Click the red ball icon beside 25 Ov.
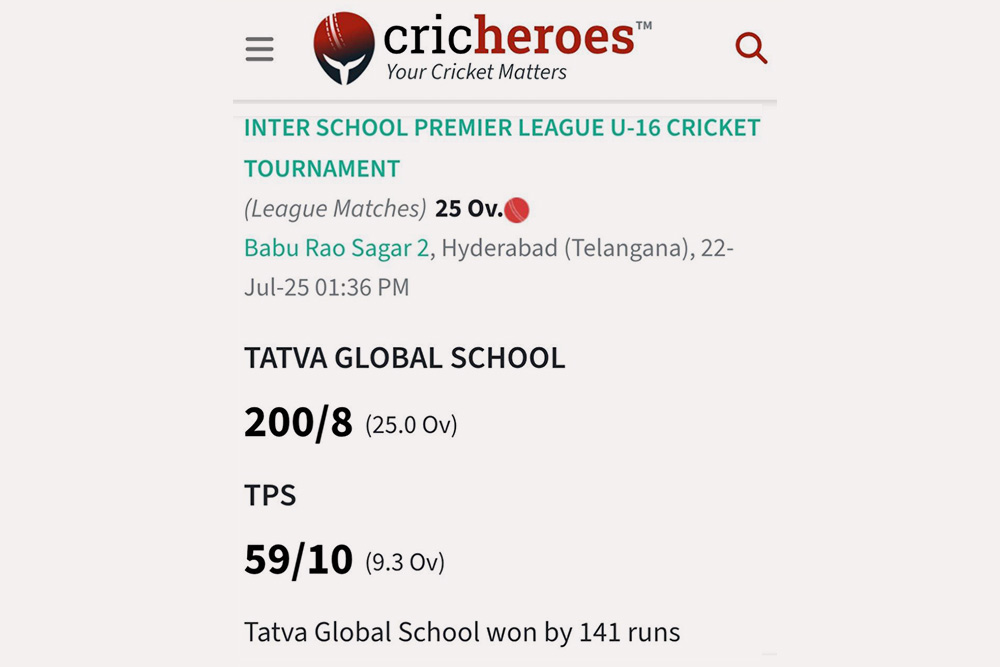The height and width of the screenshot is (667, 1000). click(x=517, y=210)
